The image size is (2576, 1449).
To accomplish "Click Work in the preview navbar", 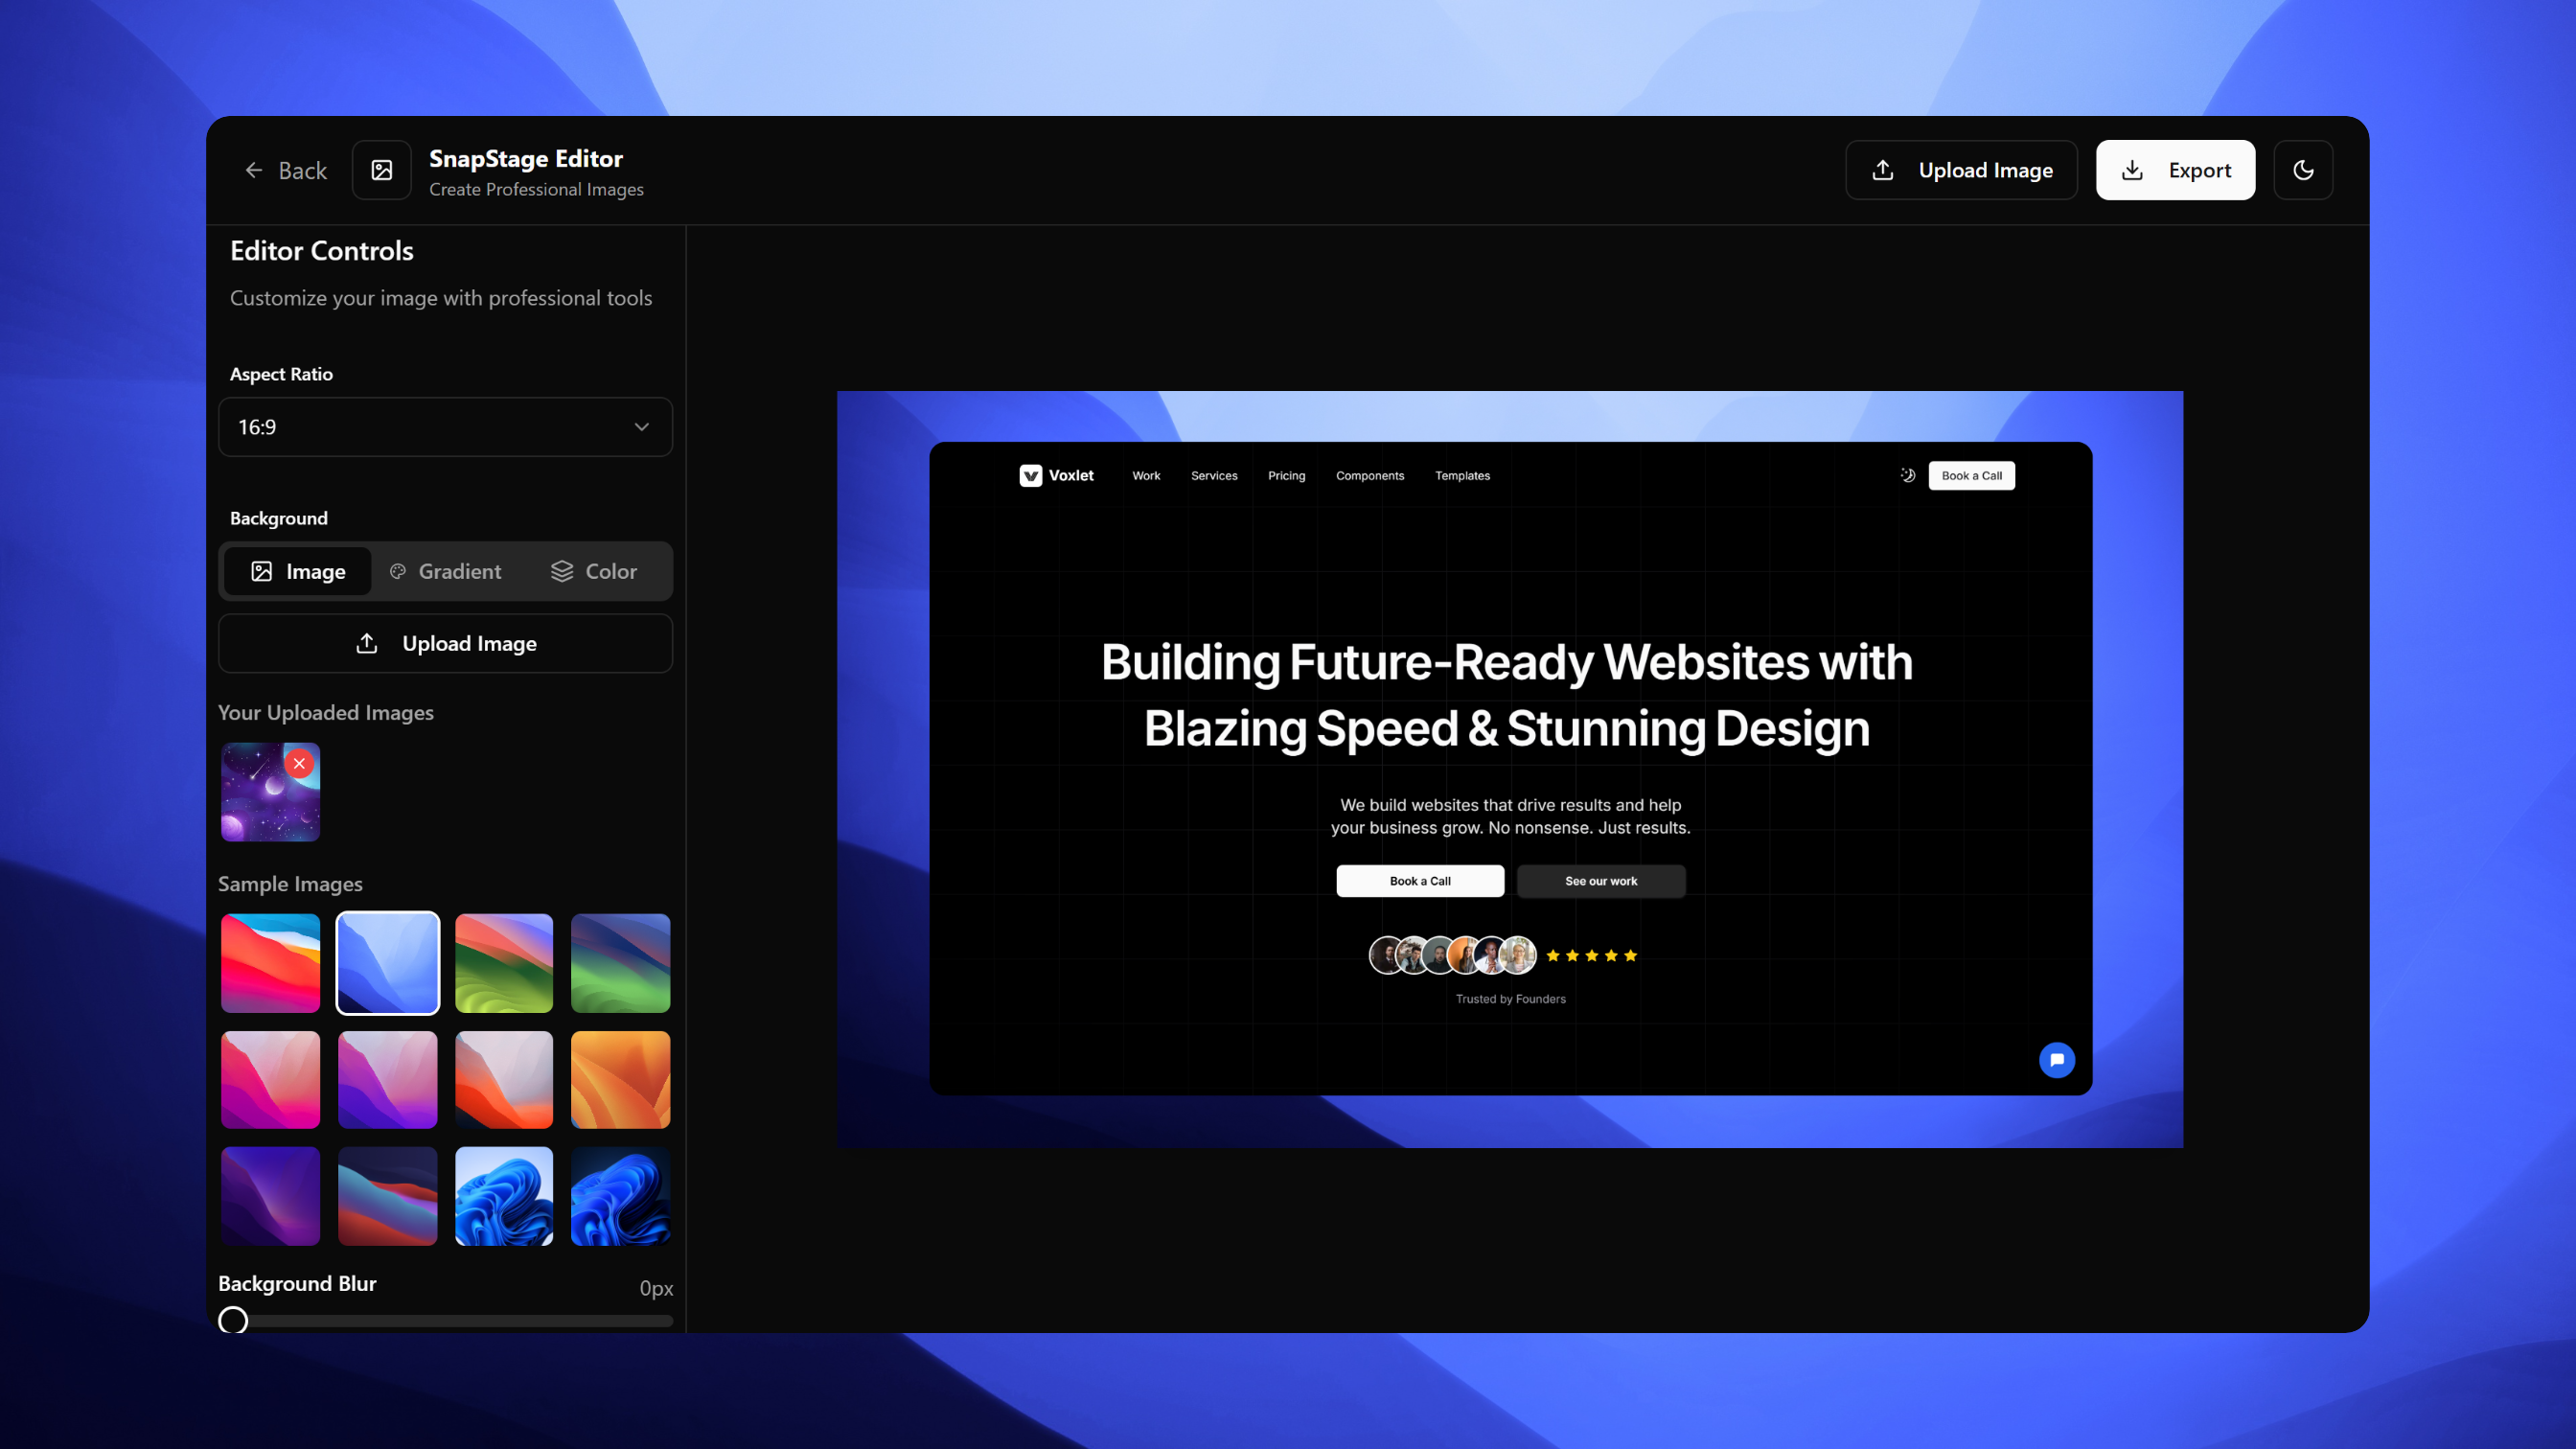I will 1146,475.
